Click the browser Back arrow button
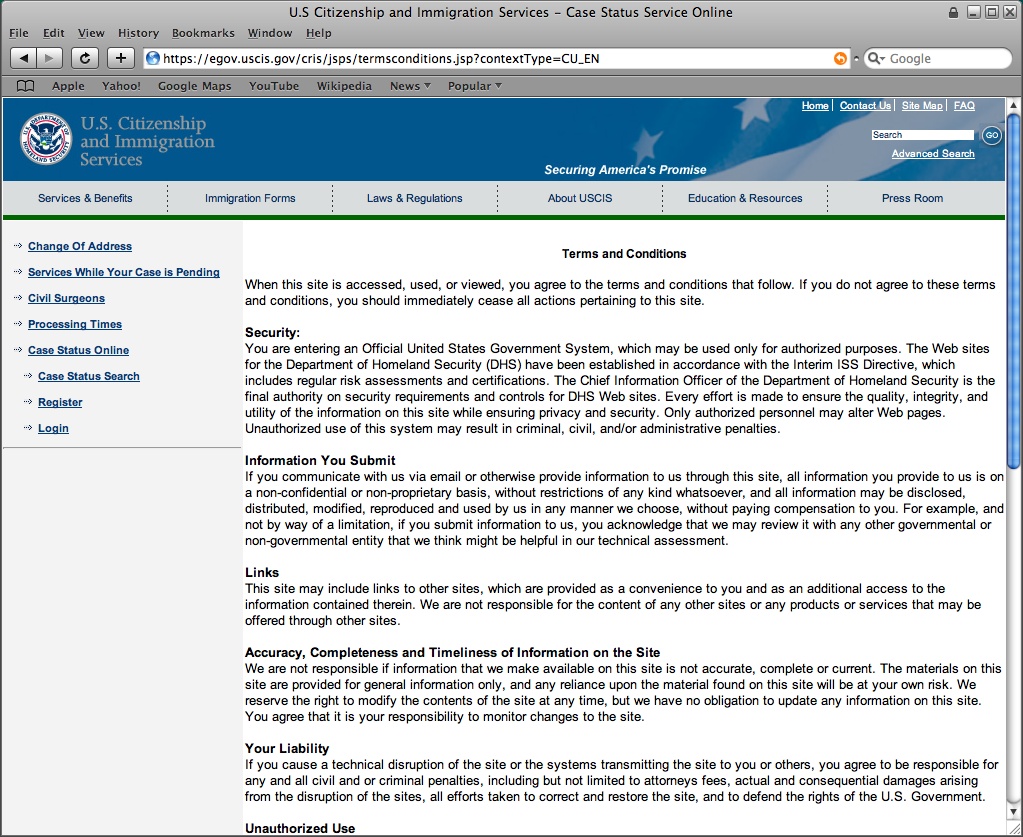This screenshot has width=1023, height=837. click(x=24, y=58)
